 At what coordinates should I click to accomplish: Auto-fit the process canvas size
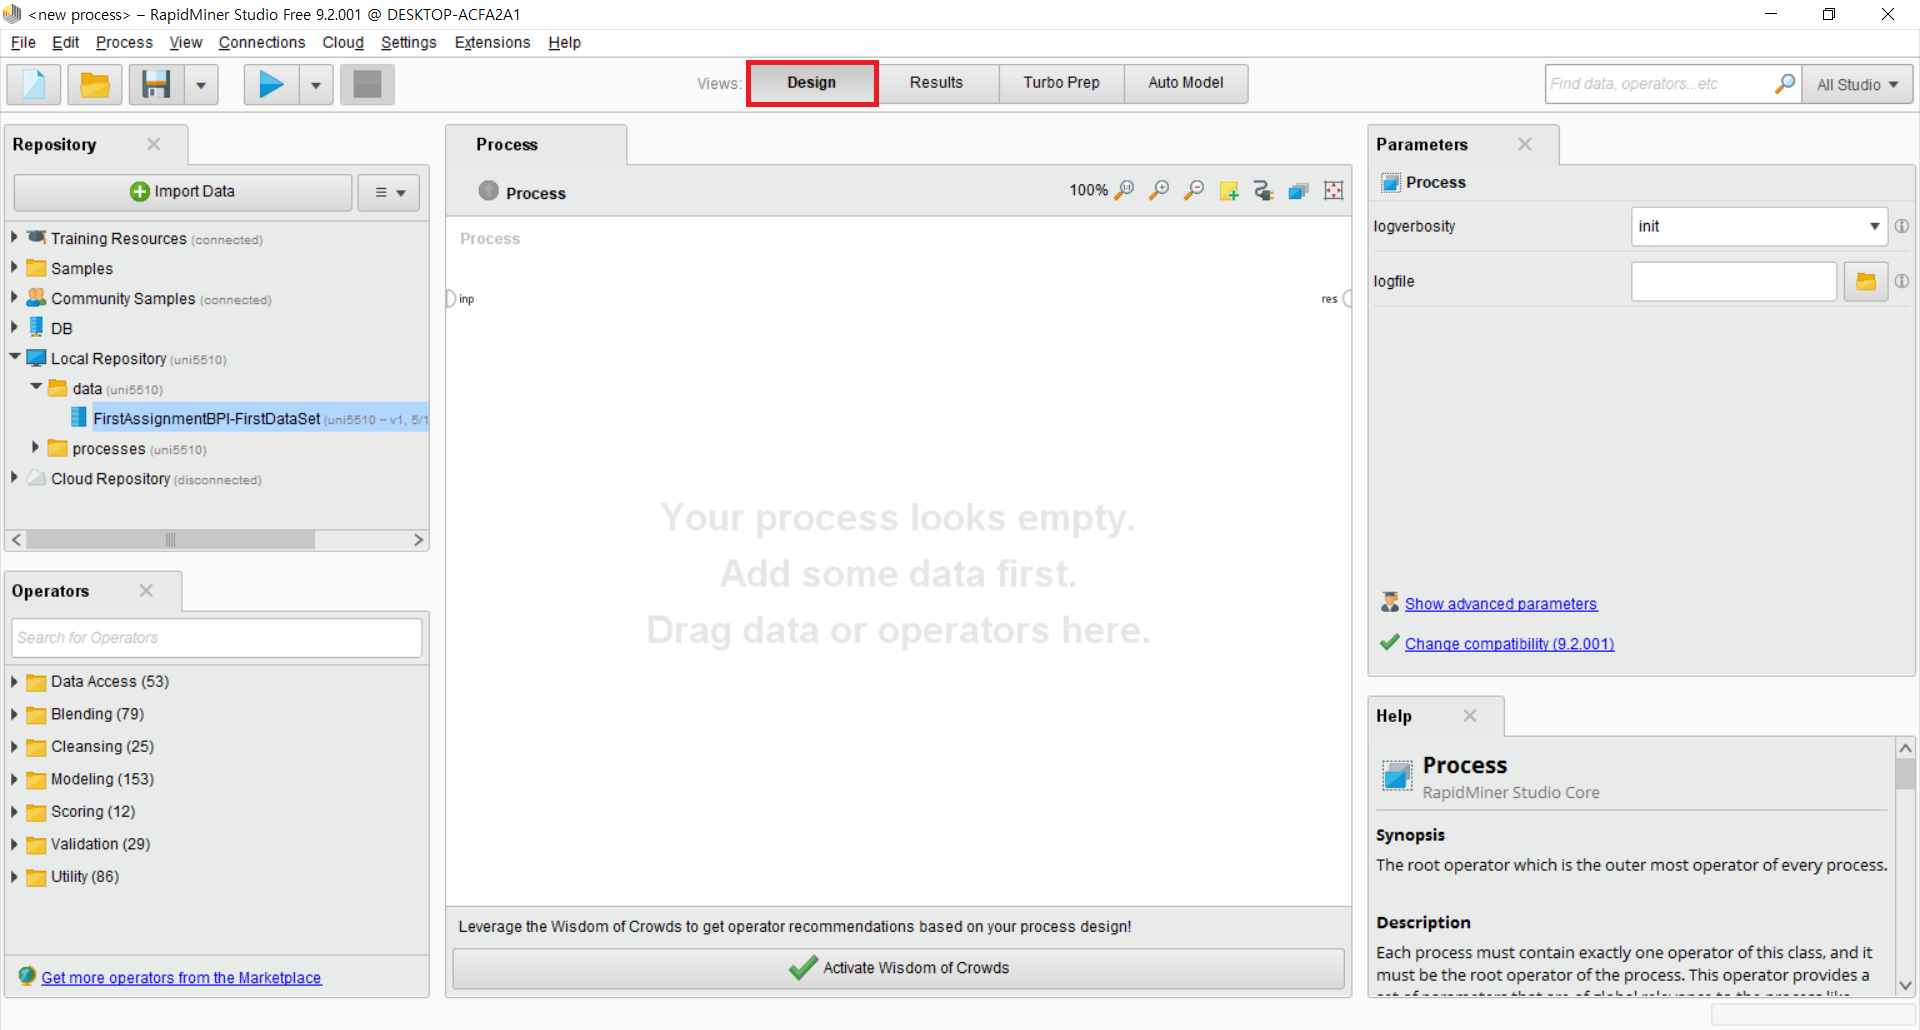[1334, 190]
